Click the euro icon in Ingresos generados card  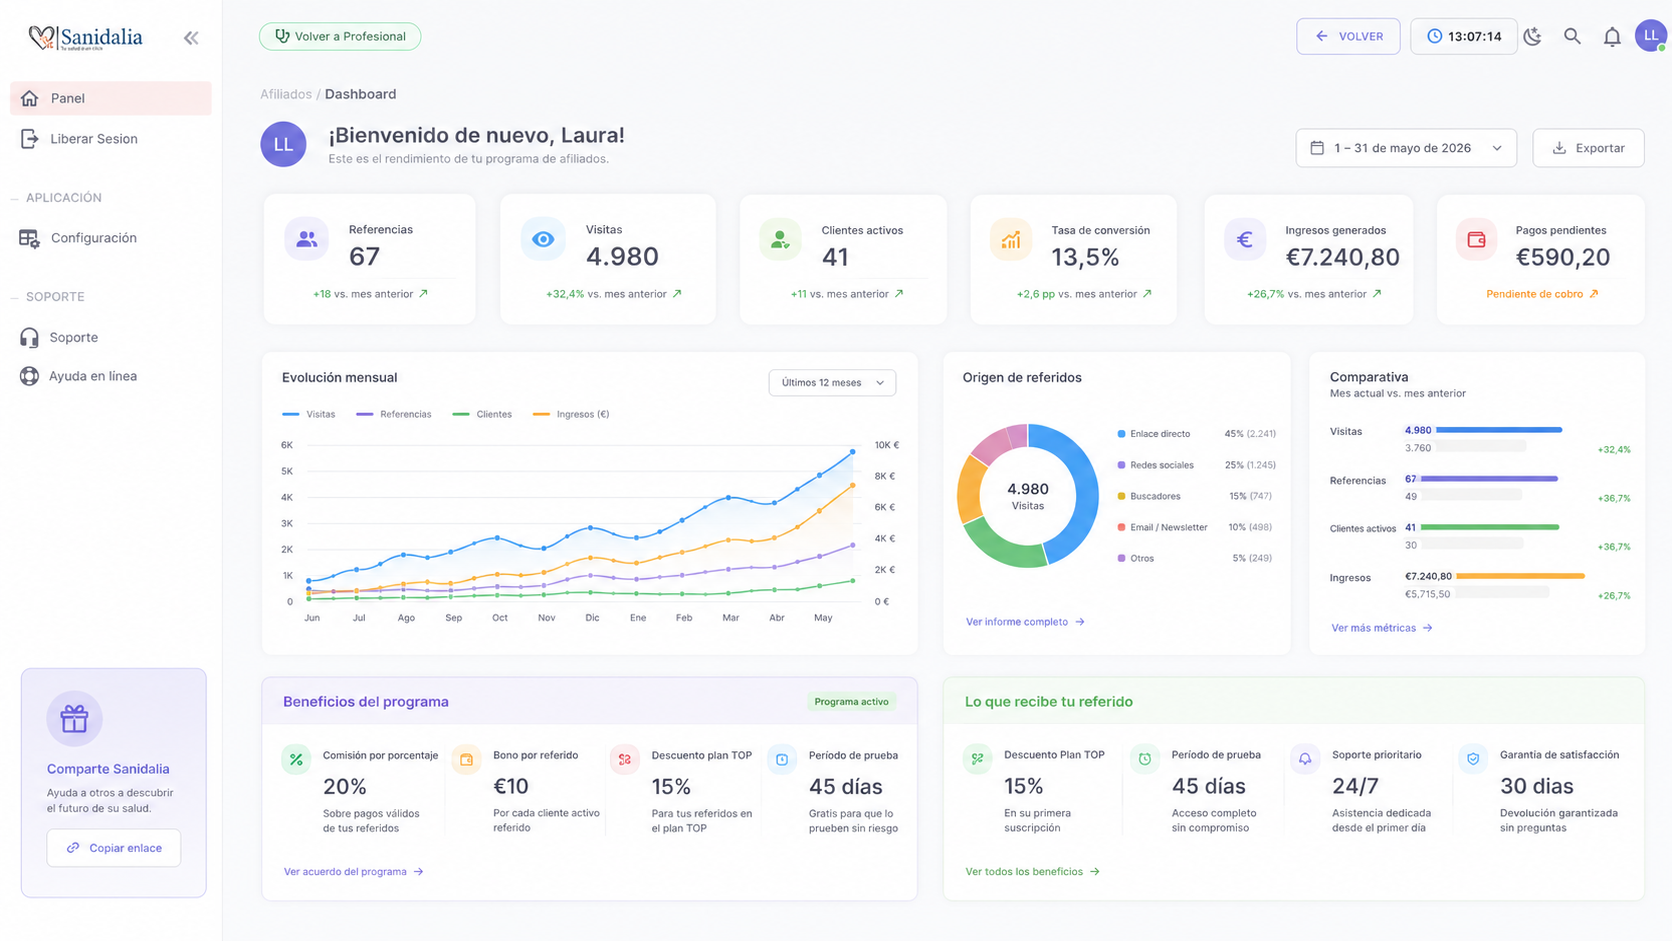click(1245, 240)
